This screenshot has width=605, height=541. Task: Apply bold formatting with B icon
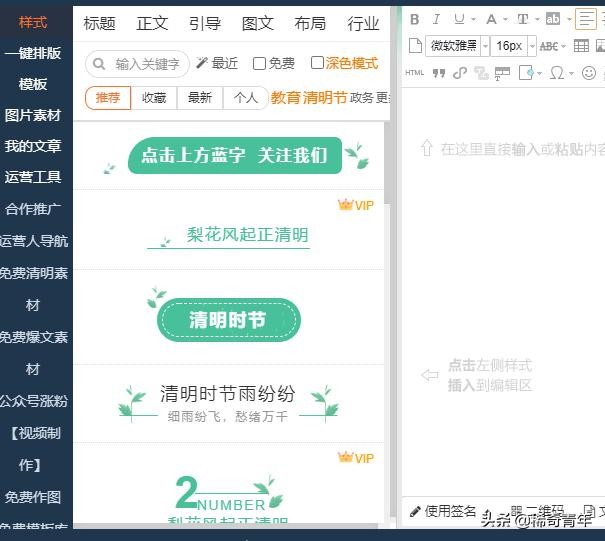pyautogui.click(x=414, y=19)
